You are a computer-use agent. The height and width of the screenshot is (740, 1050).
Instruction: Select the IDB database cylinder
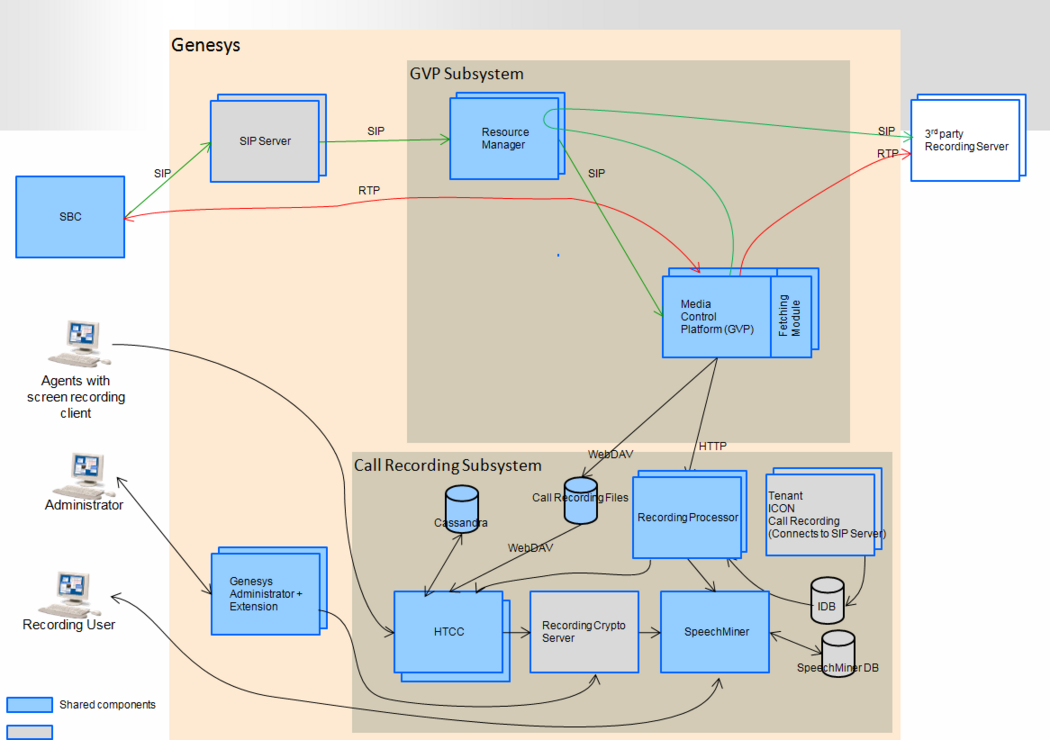[x=828, y=601]
